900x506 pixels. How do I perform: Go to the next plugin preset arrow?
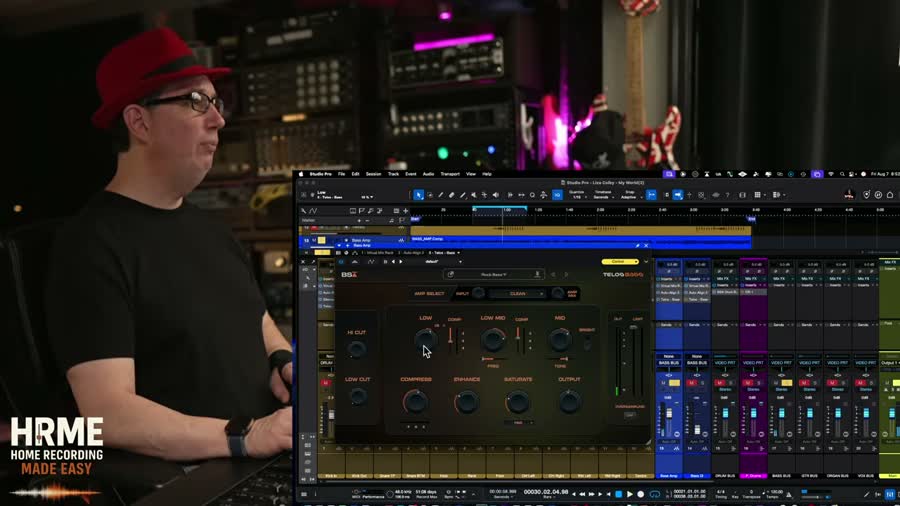(565, 275)
